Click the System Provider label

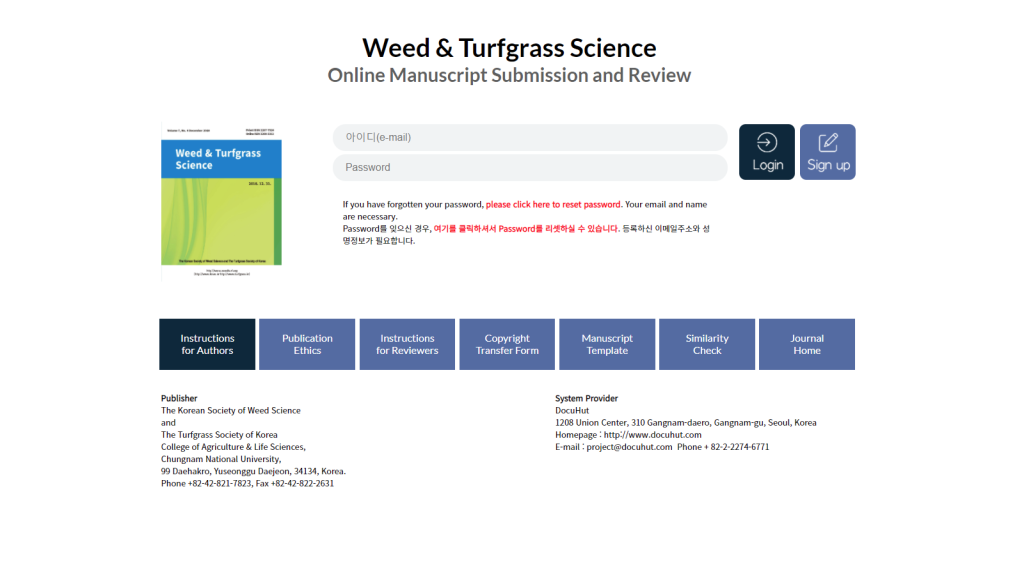pyautogui.click(x=586, y=398)
